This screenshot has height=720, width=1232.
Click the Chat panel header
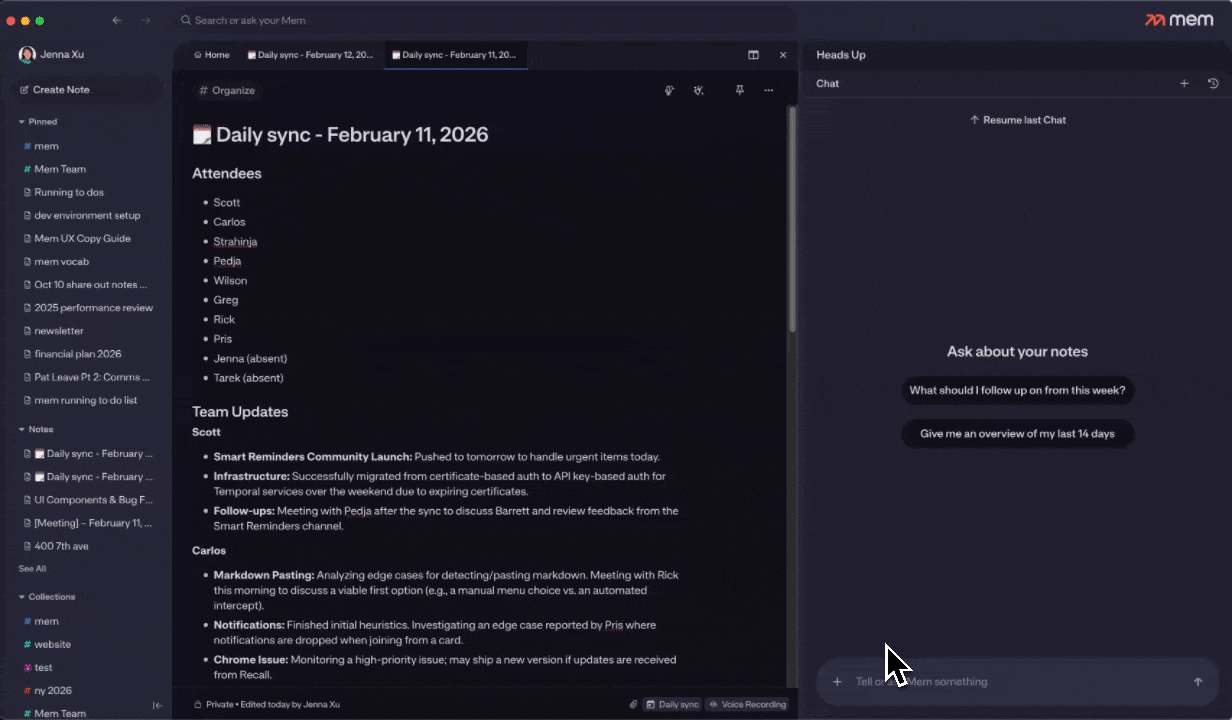tap(827, 84)
